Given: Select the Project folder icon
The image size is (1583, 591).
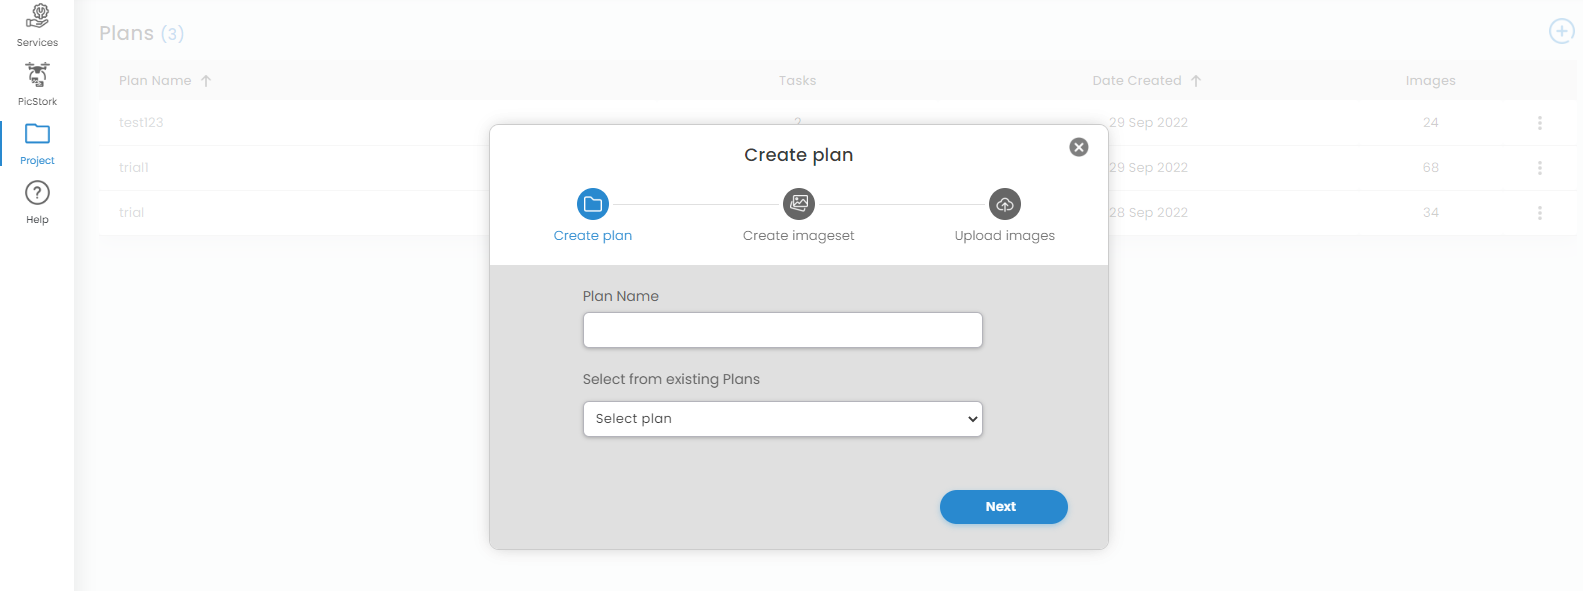Looking at the screenshot, I should pos(37,134).
